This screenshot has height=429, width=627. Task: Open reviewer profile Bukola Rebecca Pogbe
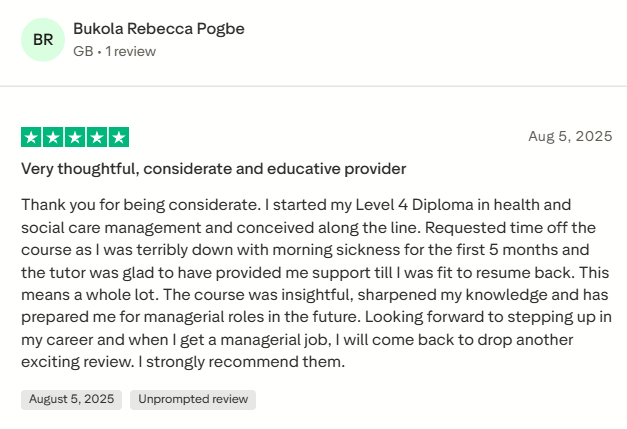tap(159, 28)
